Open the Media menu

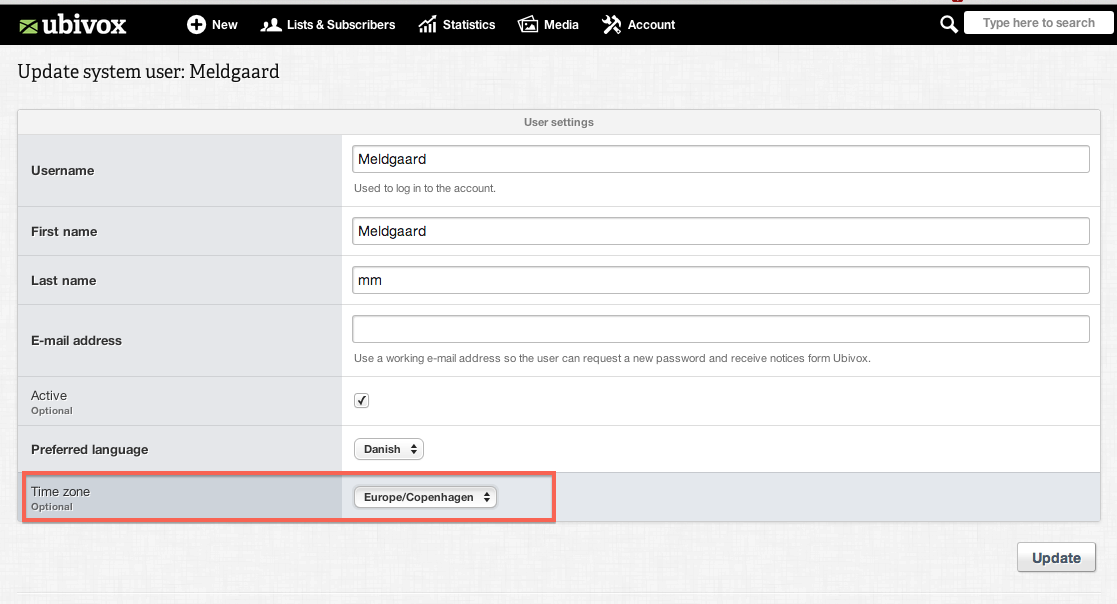(x=548, y=24)
